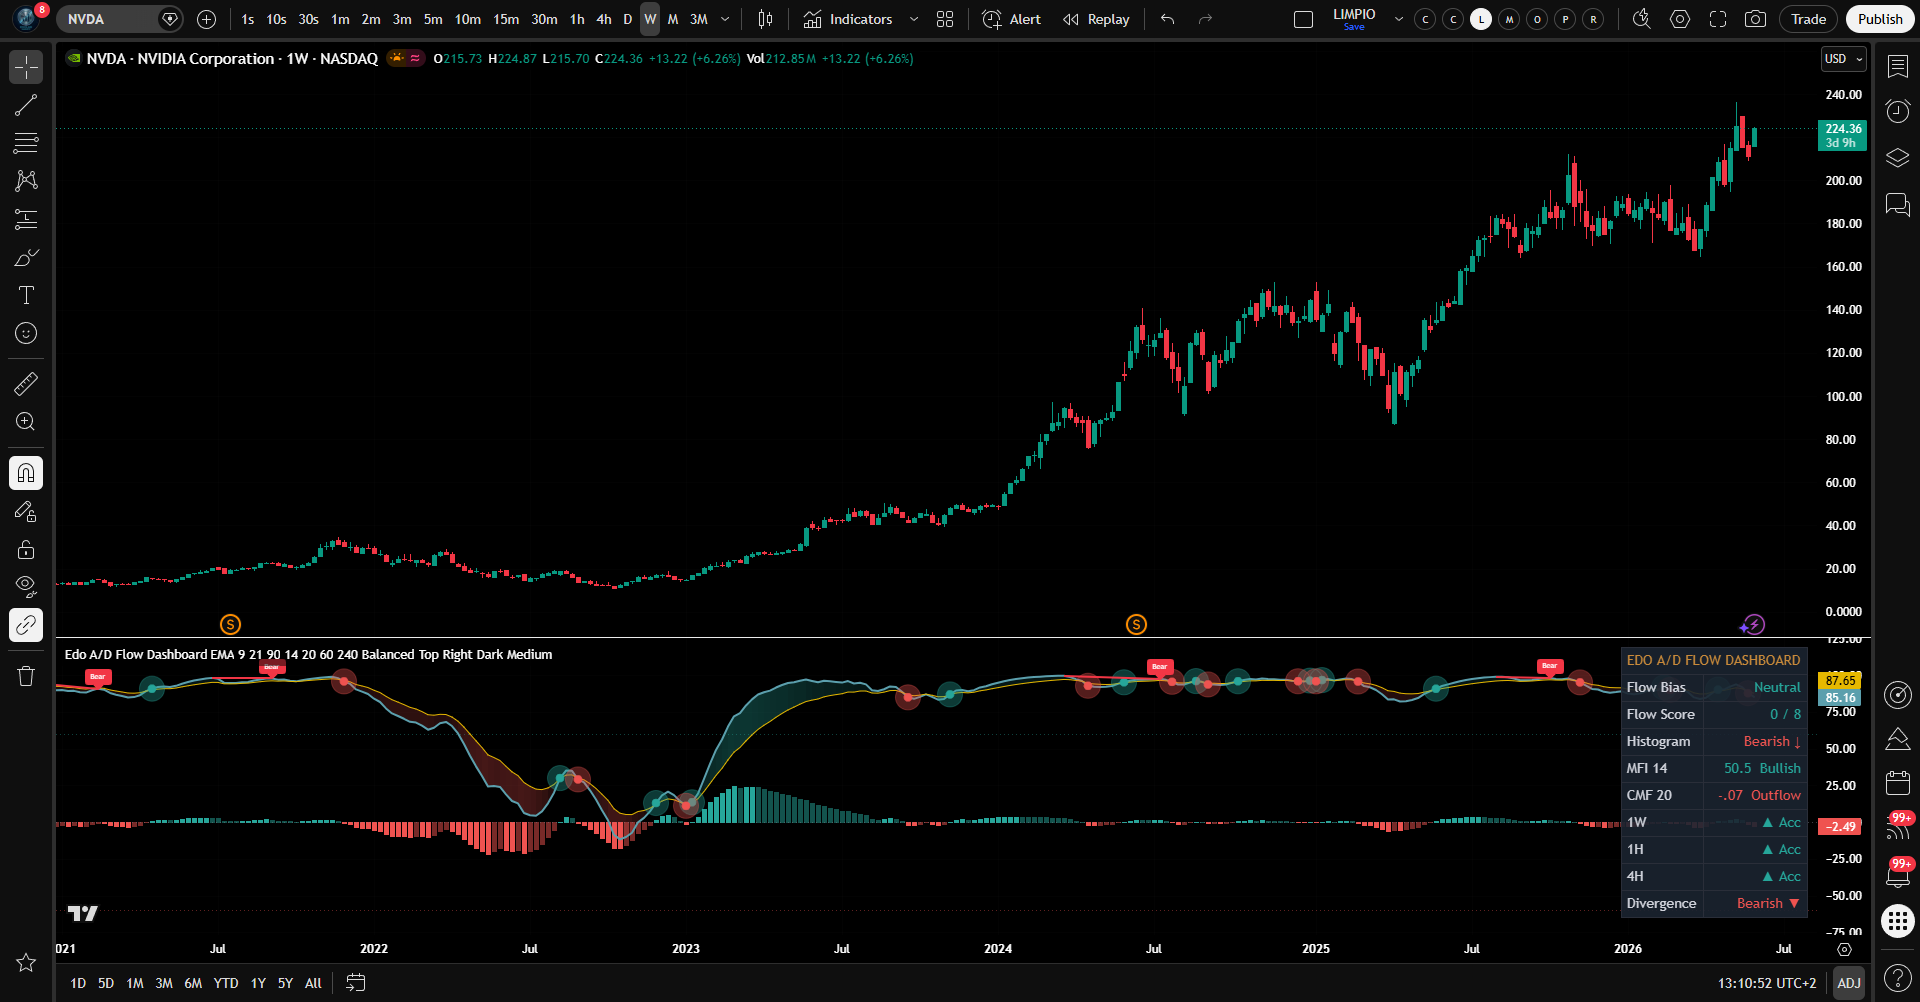The image size is (1920, 1002).
Task: Switch to the D daily timeframe
Action: click(x=628, y=19)
